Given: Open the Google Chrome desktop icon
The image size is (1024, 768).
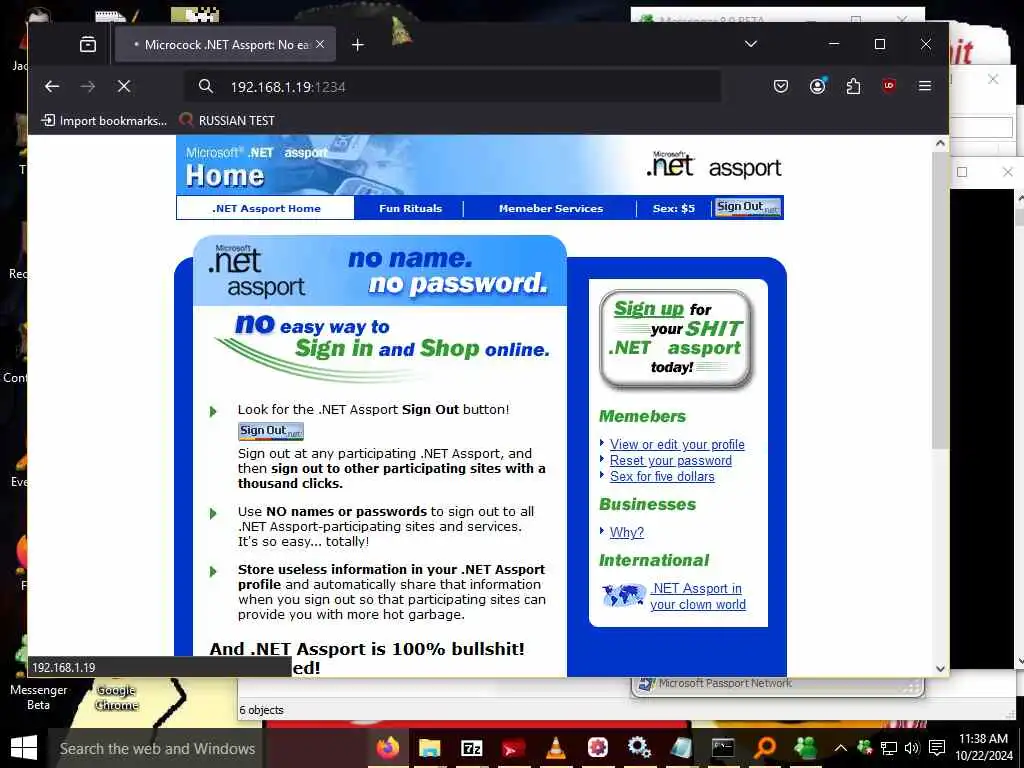Looking at the screenshot, I should (117, 697).
